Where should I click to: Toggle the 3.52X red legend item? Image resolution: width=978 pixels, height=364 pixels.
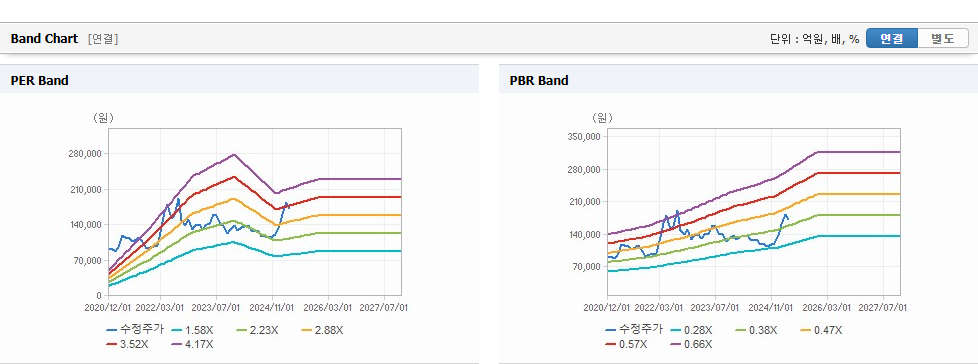[128, 344]
